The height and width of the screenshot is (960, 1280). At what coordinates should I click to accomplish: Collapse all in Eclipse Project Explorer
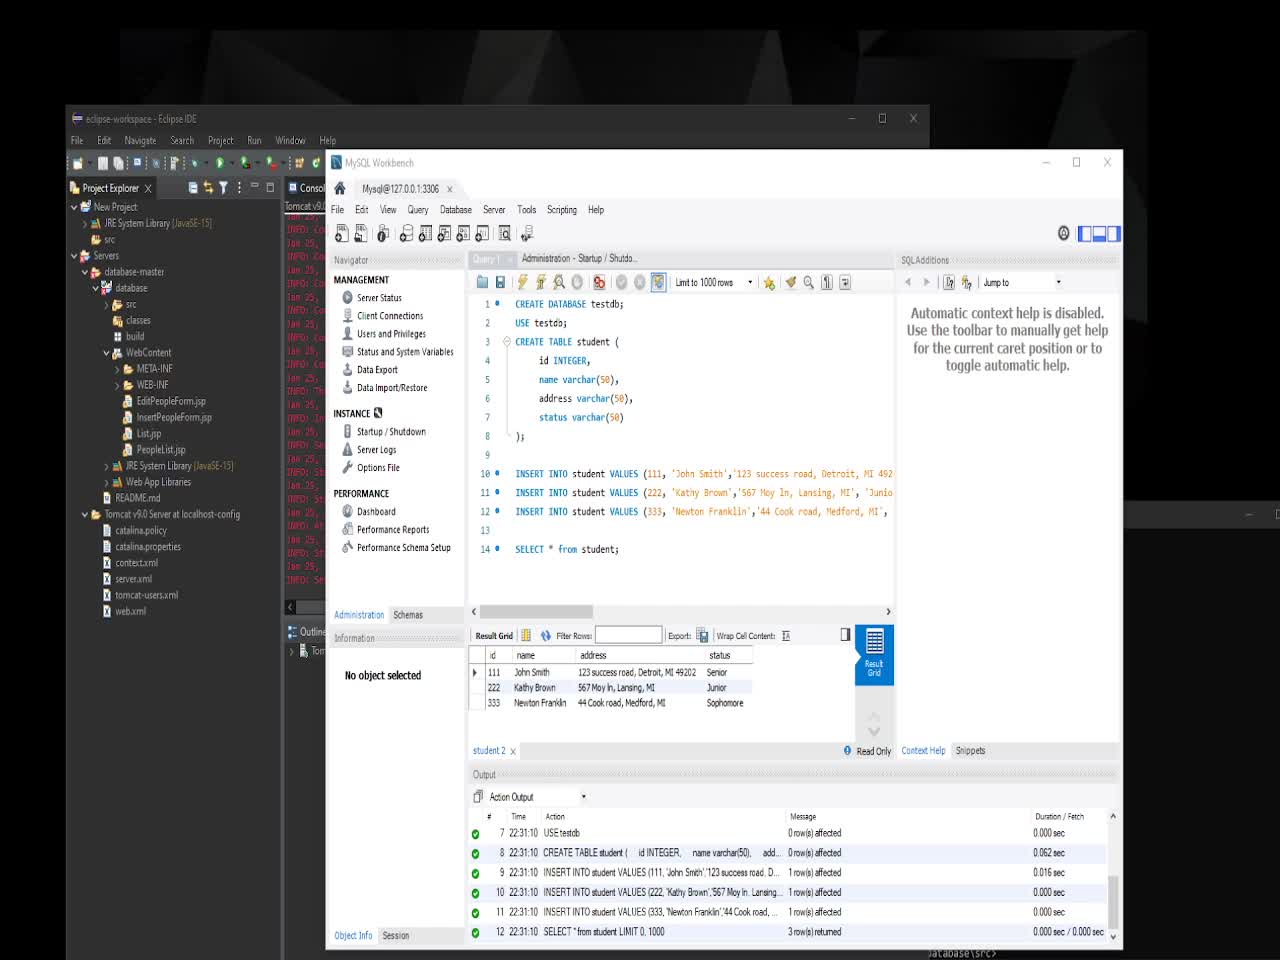coord(193,188)
